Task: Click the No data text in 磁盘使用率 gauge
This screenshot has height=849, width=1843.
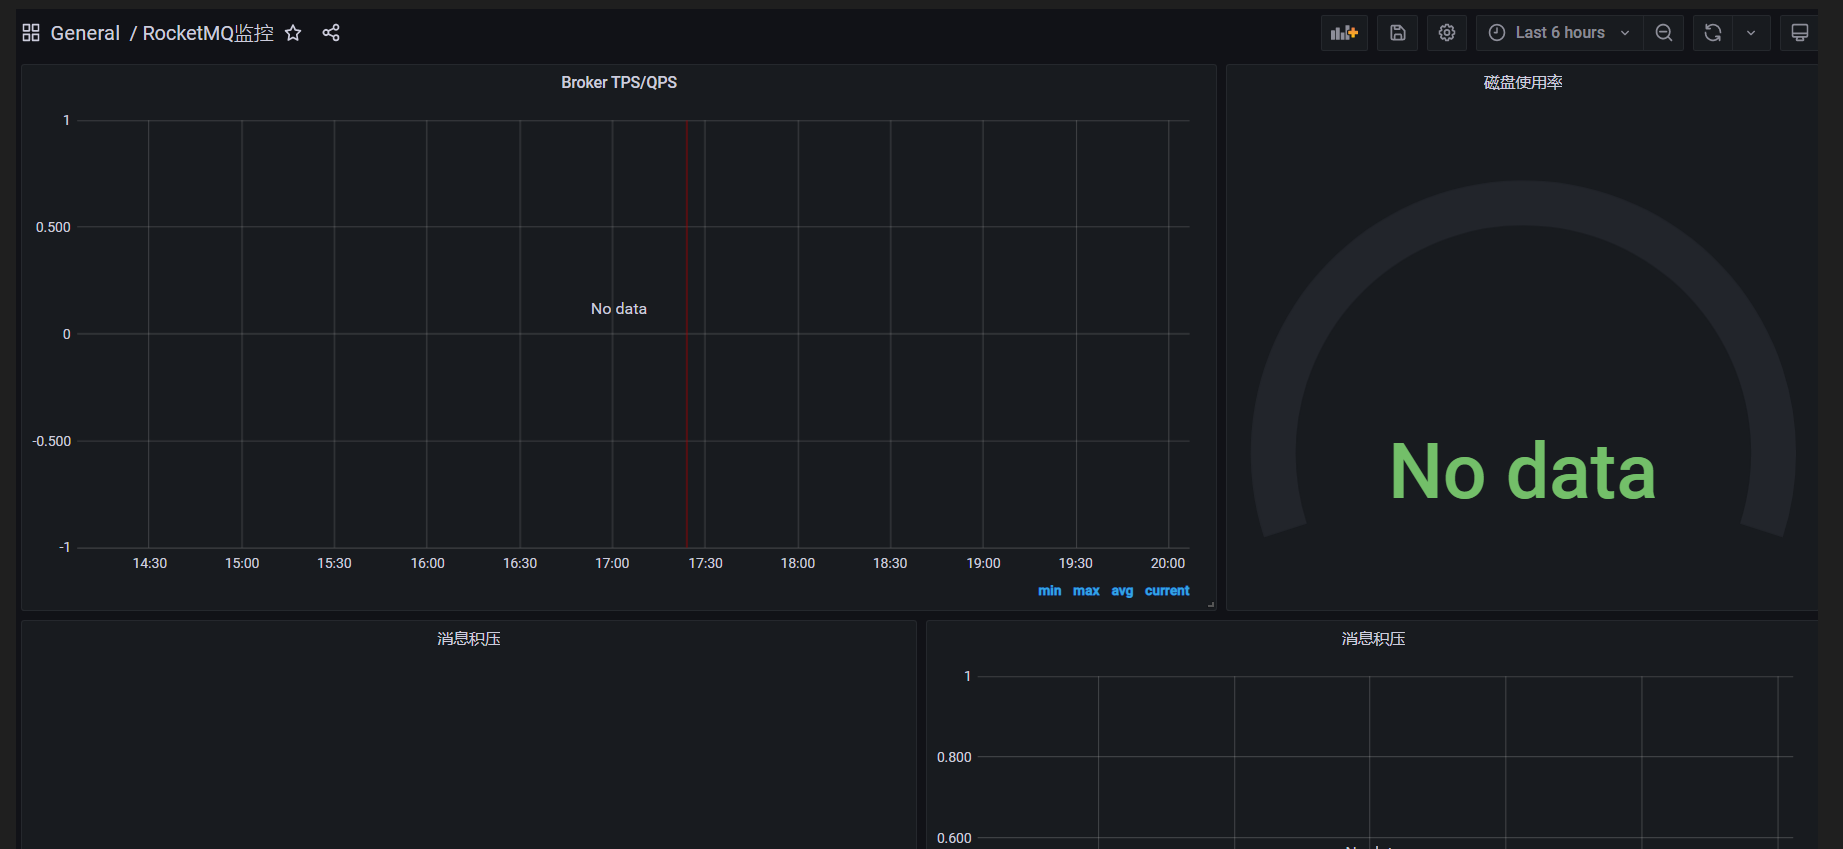Action: 1523,471
